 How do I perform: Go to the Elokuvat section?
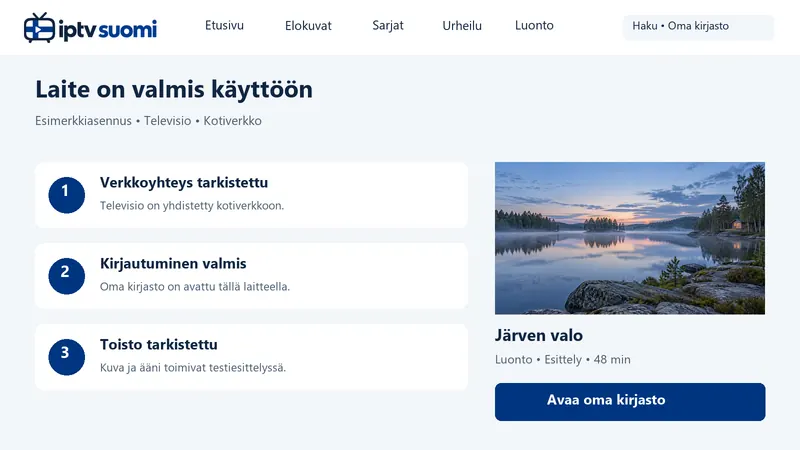(308, 26)
